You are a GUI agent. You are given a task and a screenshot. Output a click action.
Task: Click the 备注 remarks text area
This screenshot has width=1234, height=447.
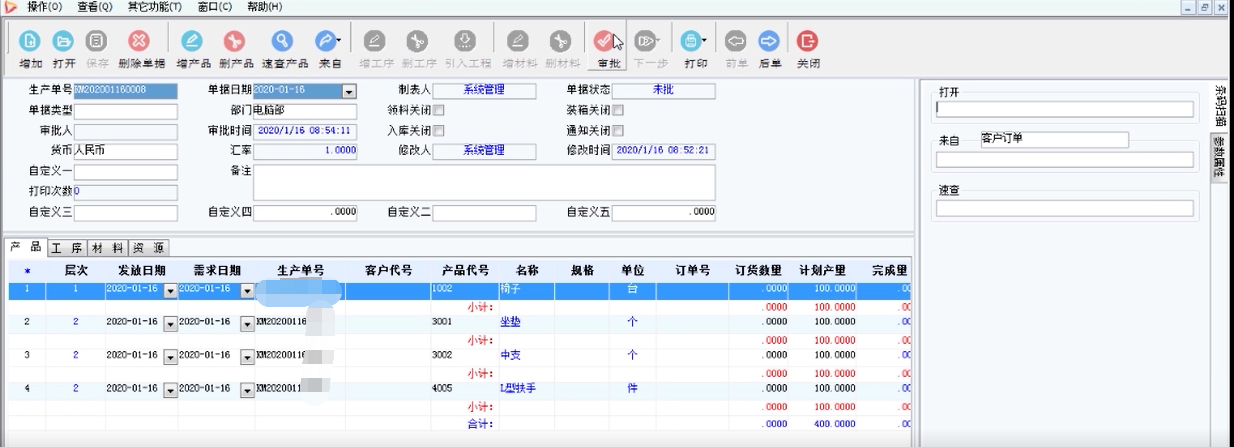coord(484,183)
